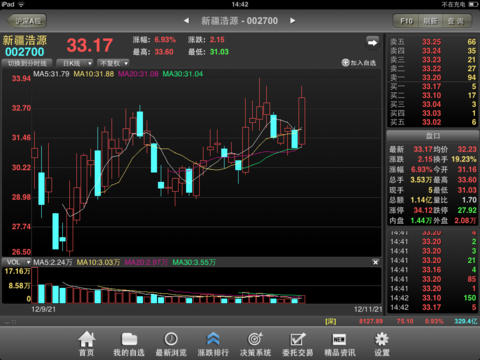Click the 329.4亿 index turnover in status bar
The image size is (480, 360).
(x=466, y=321)
